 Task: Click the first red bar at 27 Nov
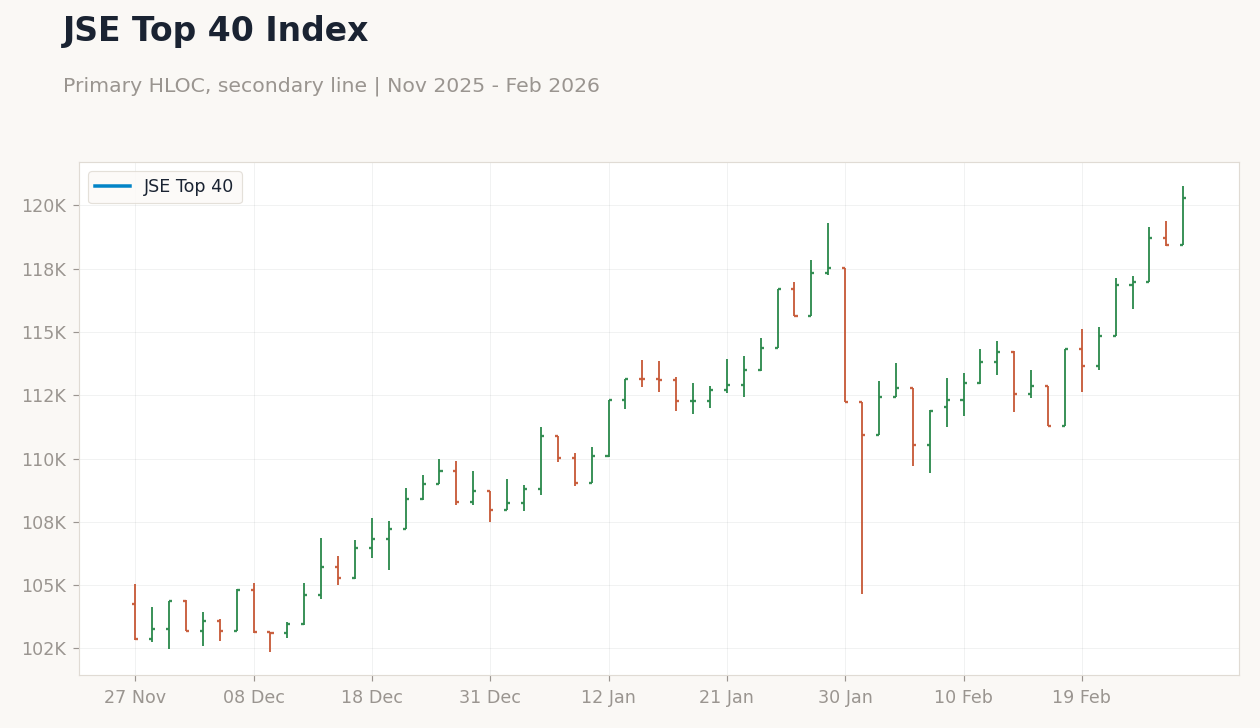[x=135, y=612]
